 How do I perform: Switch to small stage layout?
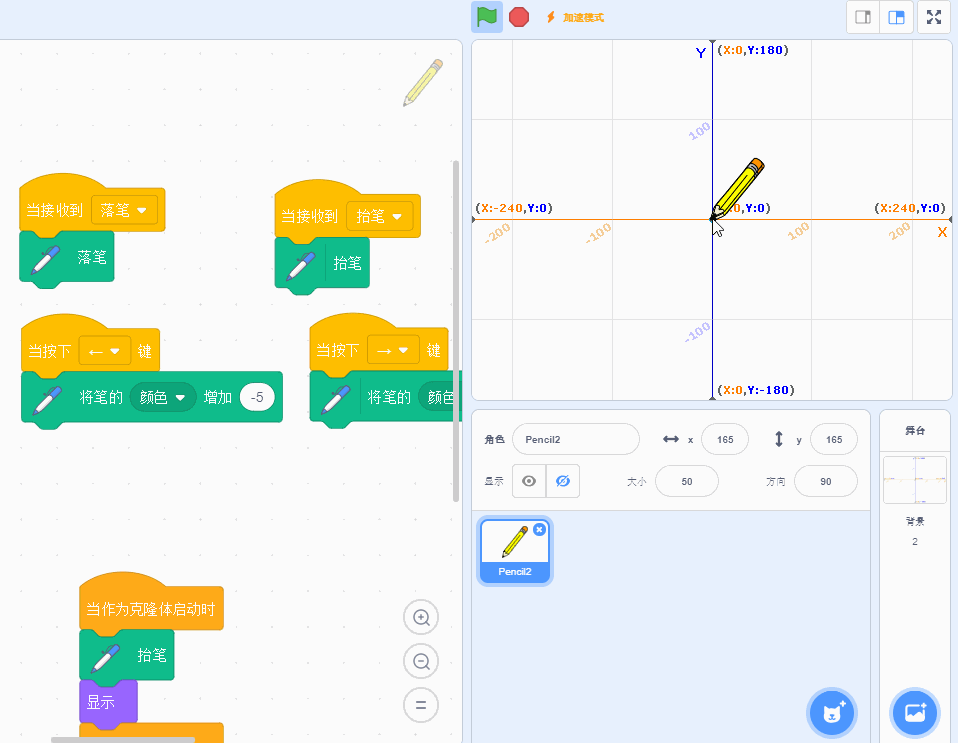(x=862, y=17)
